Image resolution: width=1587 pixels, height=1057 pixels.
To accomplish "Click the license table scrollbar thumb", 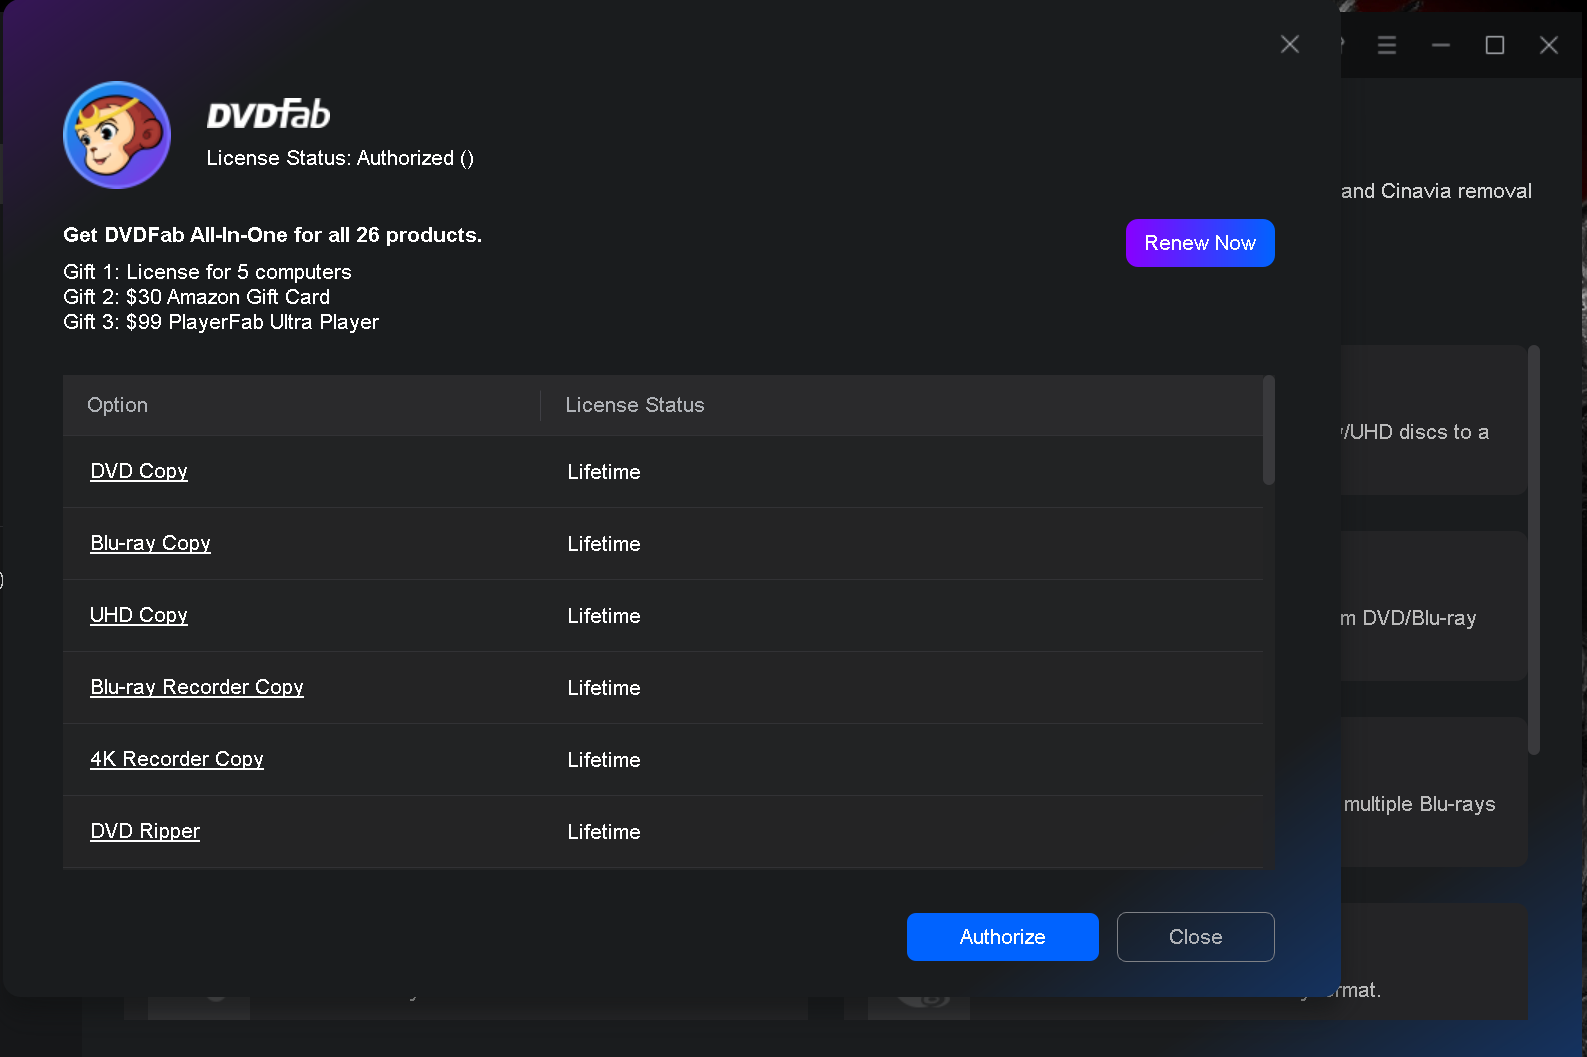I will 1268,430.
